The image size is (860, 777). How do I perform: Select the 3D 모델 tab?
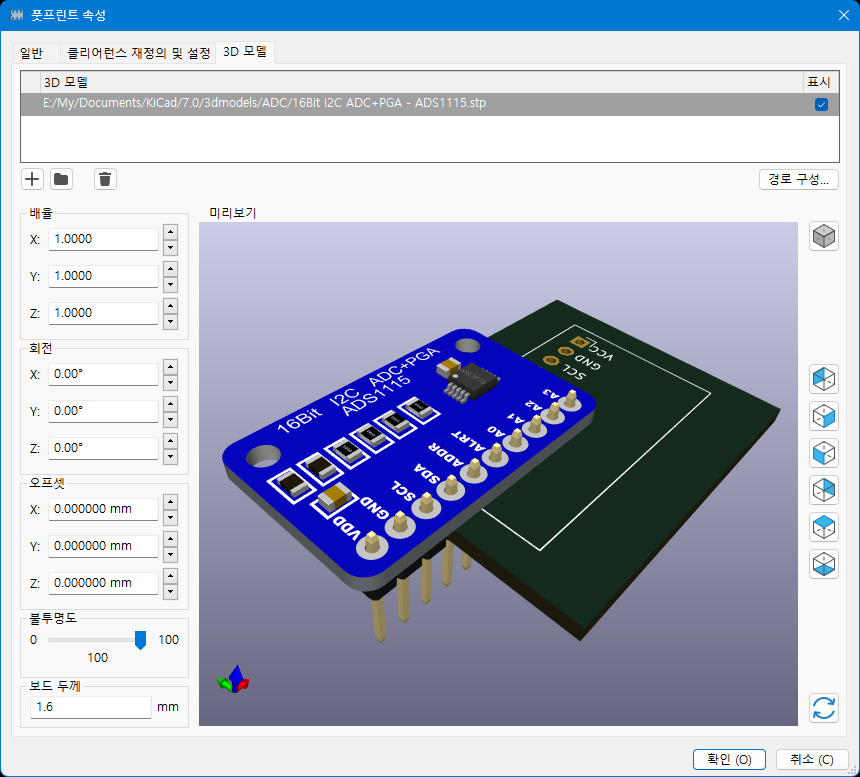click(245, 52)
